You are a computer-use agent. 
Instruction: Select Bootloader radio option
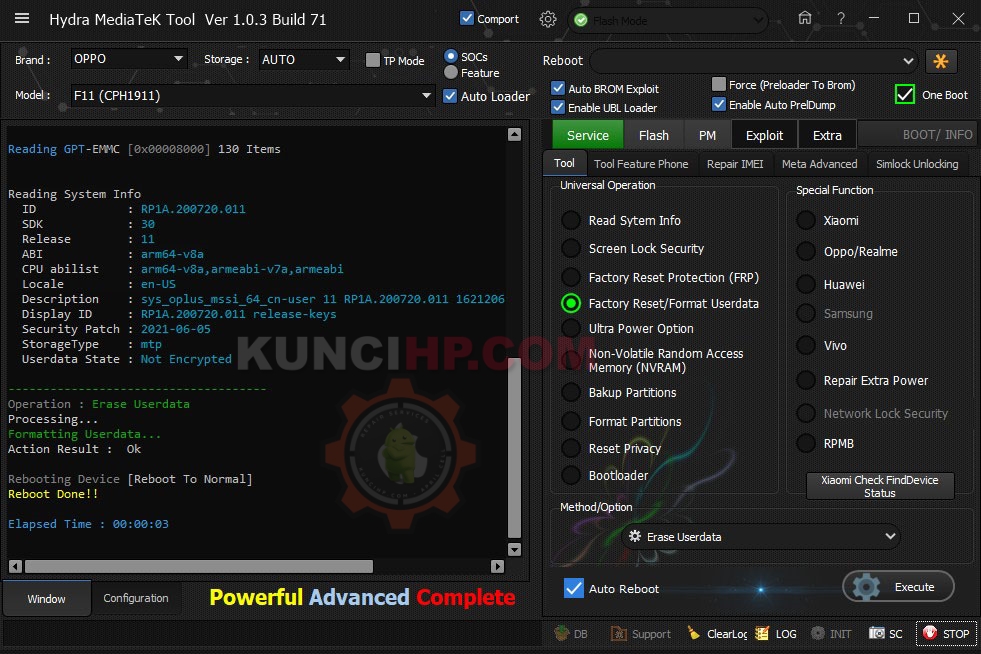571,475
